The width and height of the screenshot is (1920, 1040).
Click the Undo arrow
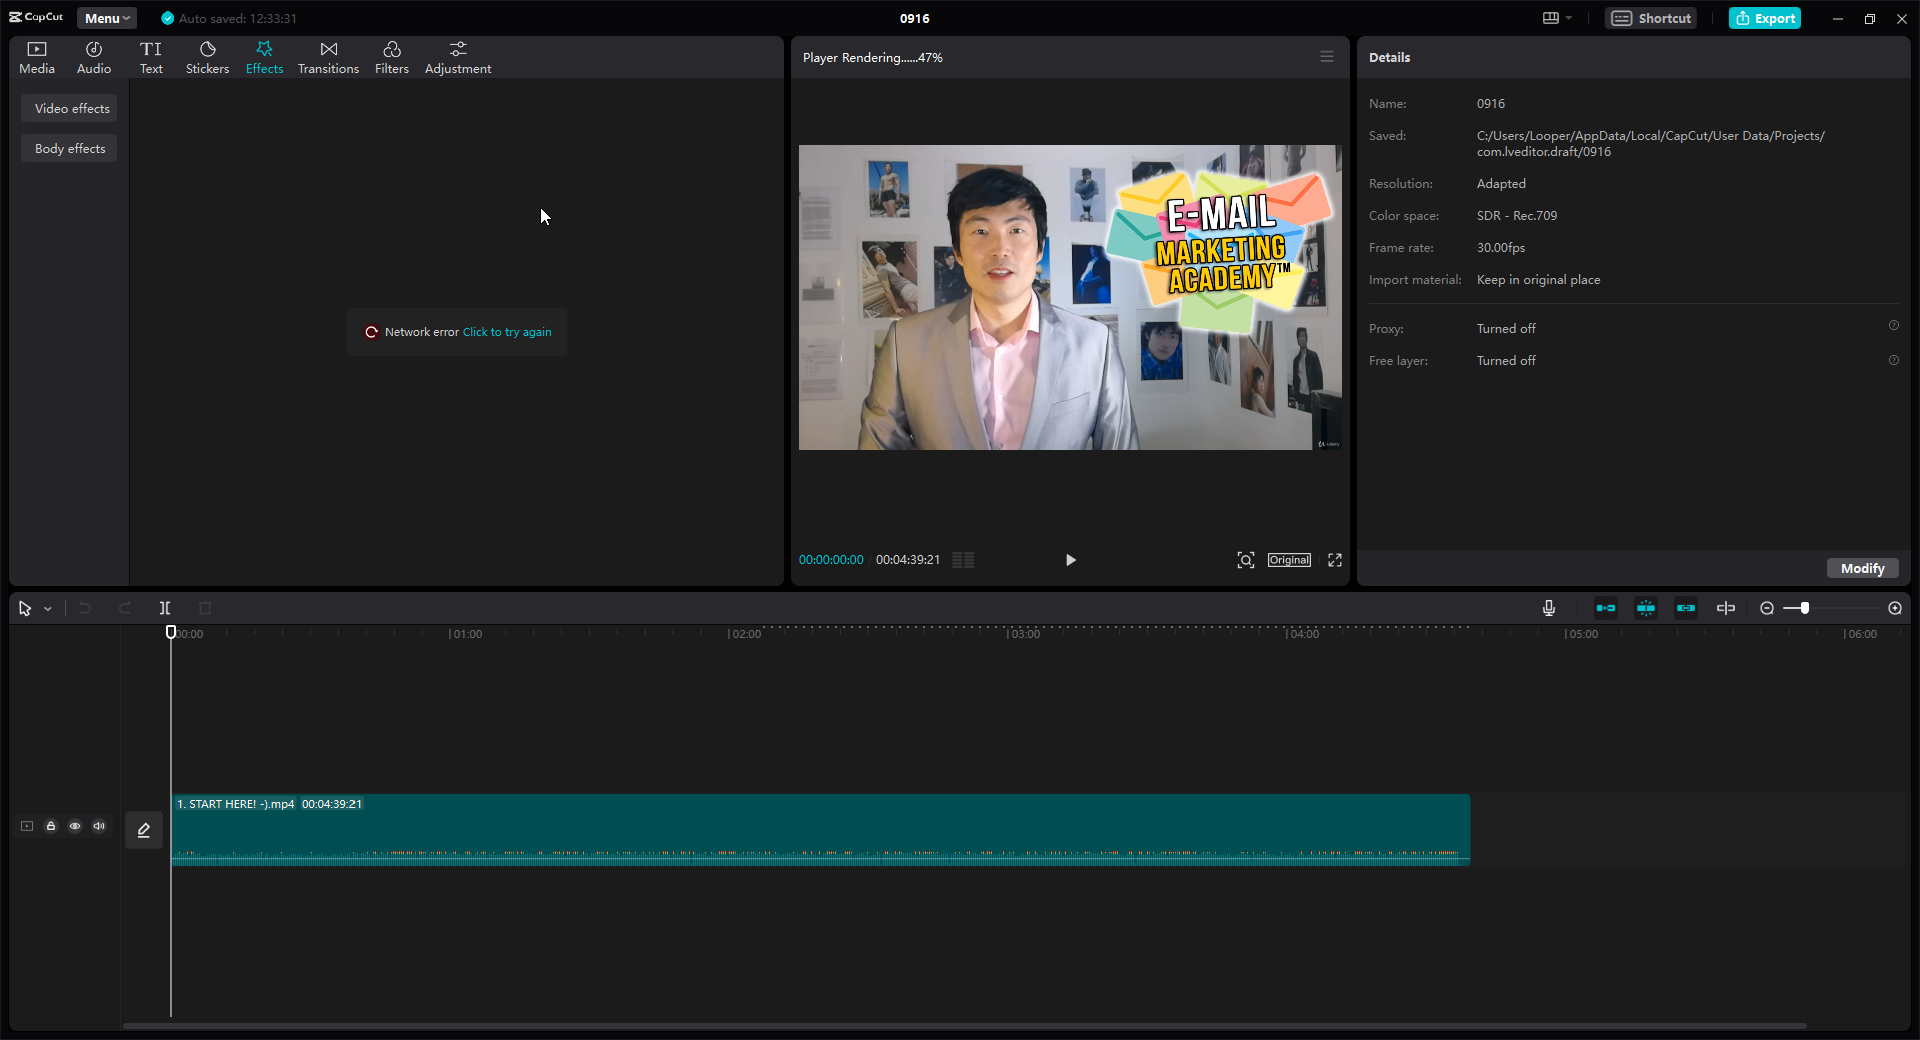point(85,608)
